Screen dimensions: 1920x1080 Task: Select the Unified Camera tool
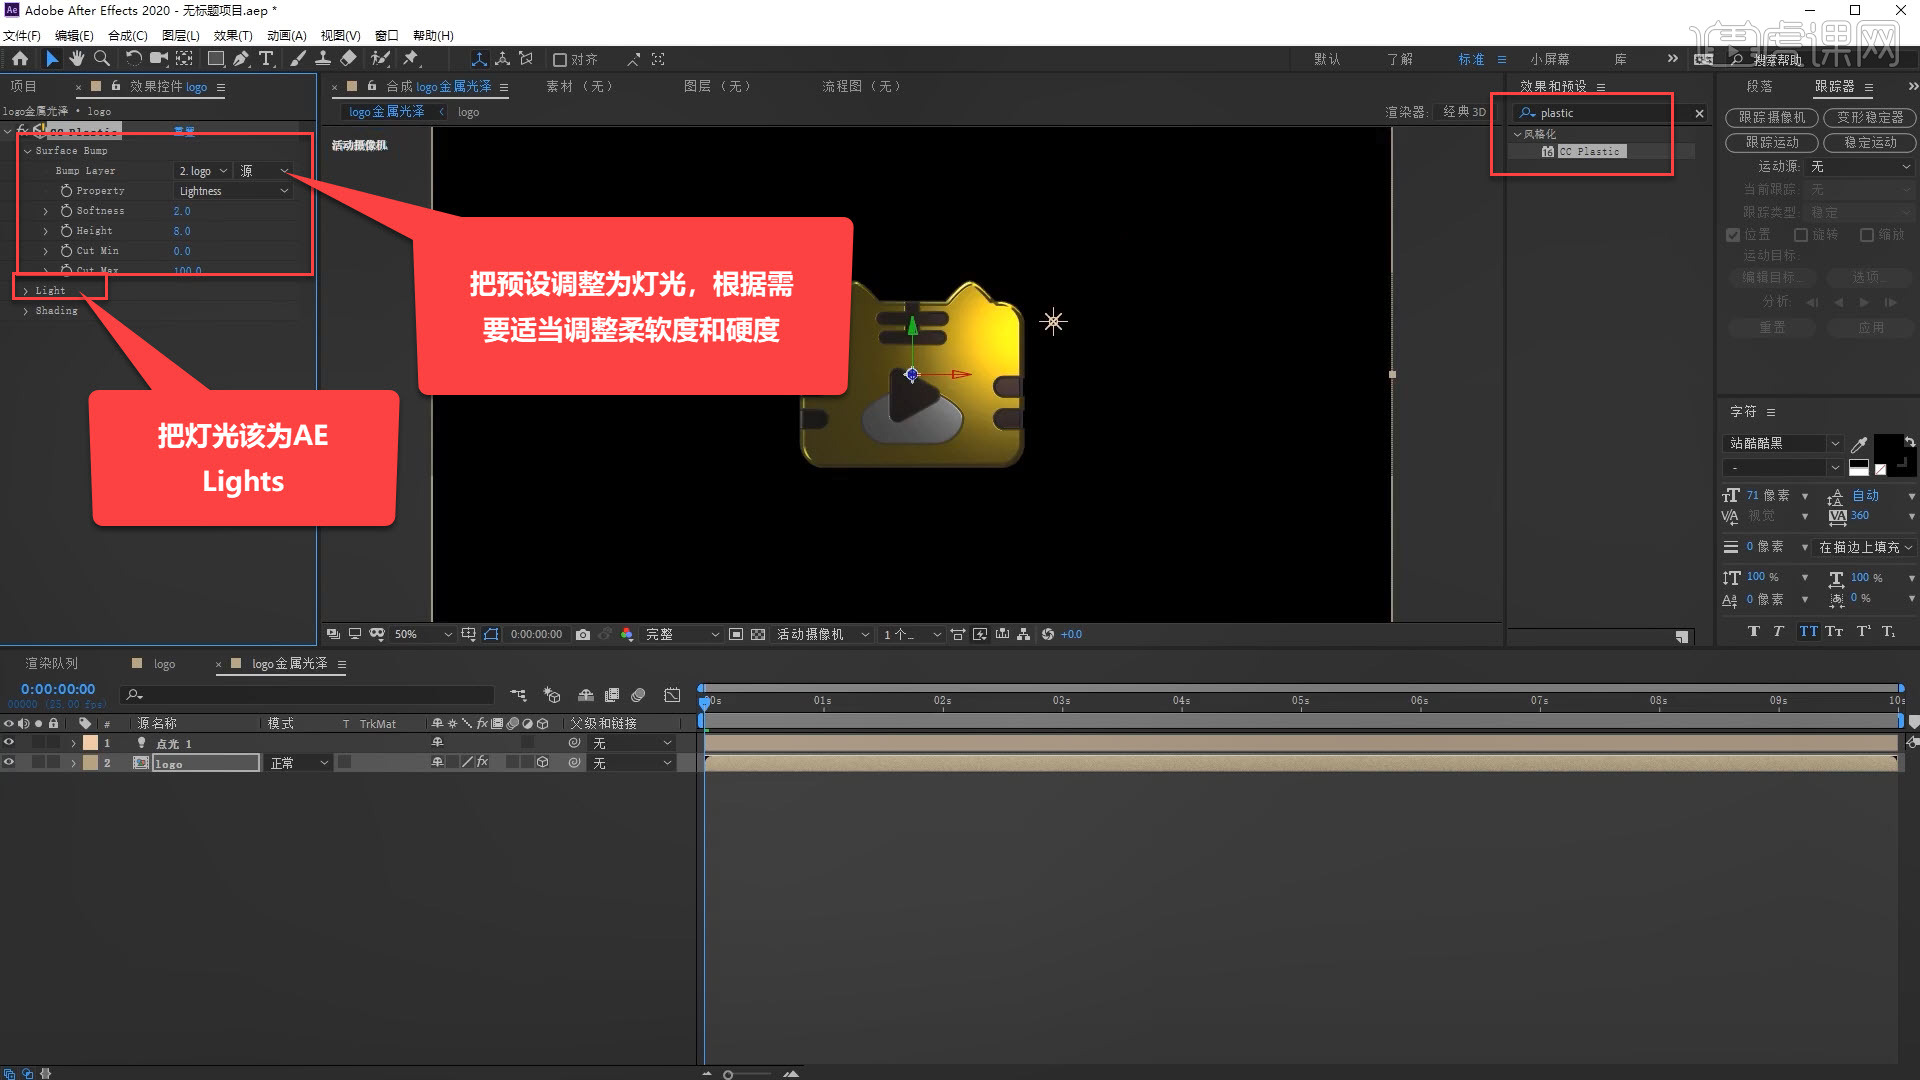coord(159,59)
